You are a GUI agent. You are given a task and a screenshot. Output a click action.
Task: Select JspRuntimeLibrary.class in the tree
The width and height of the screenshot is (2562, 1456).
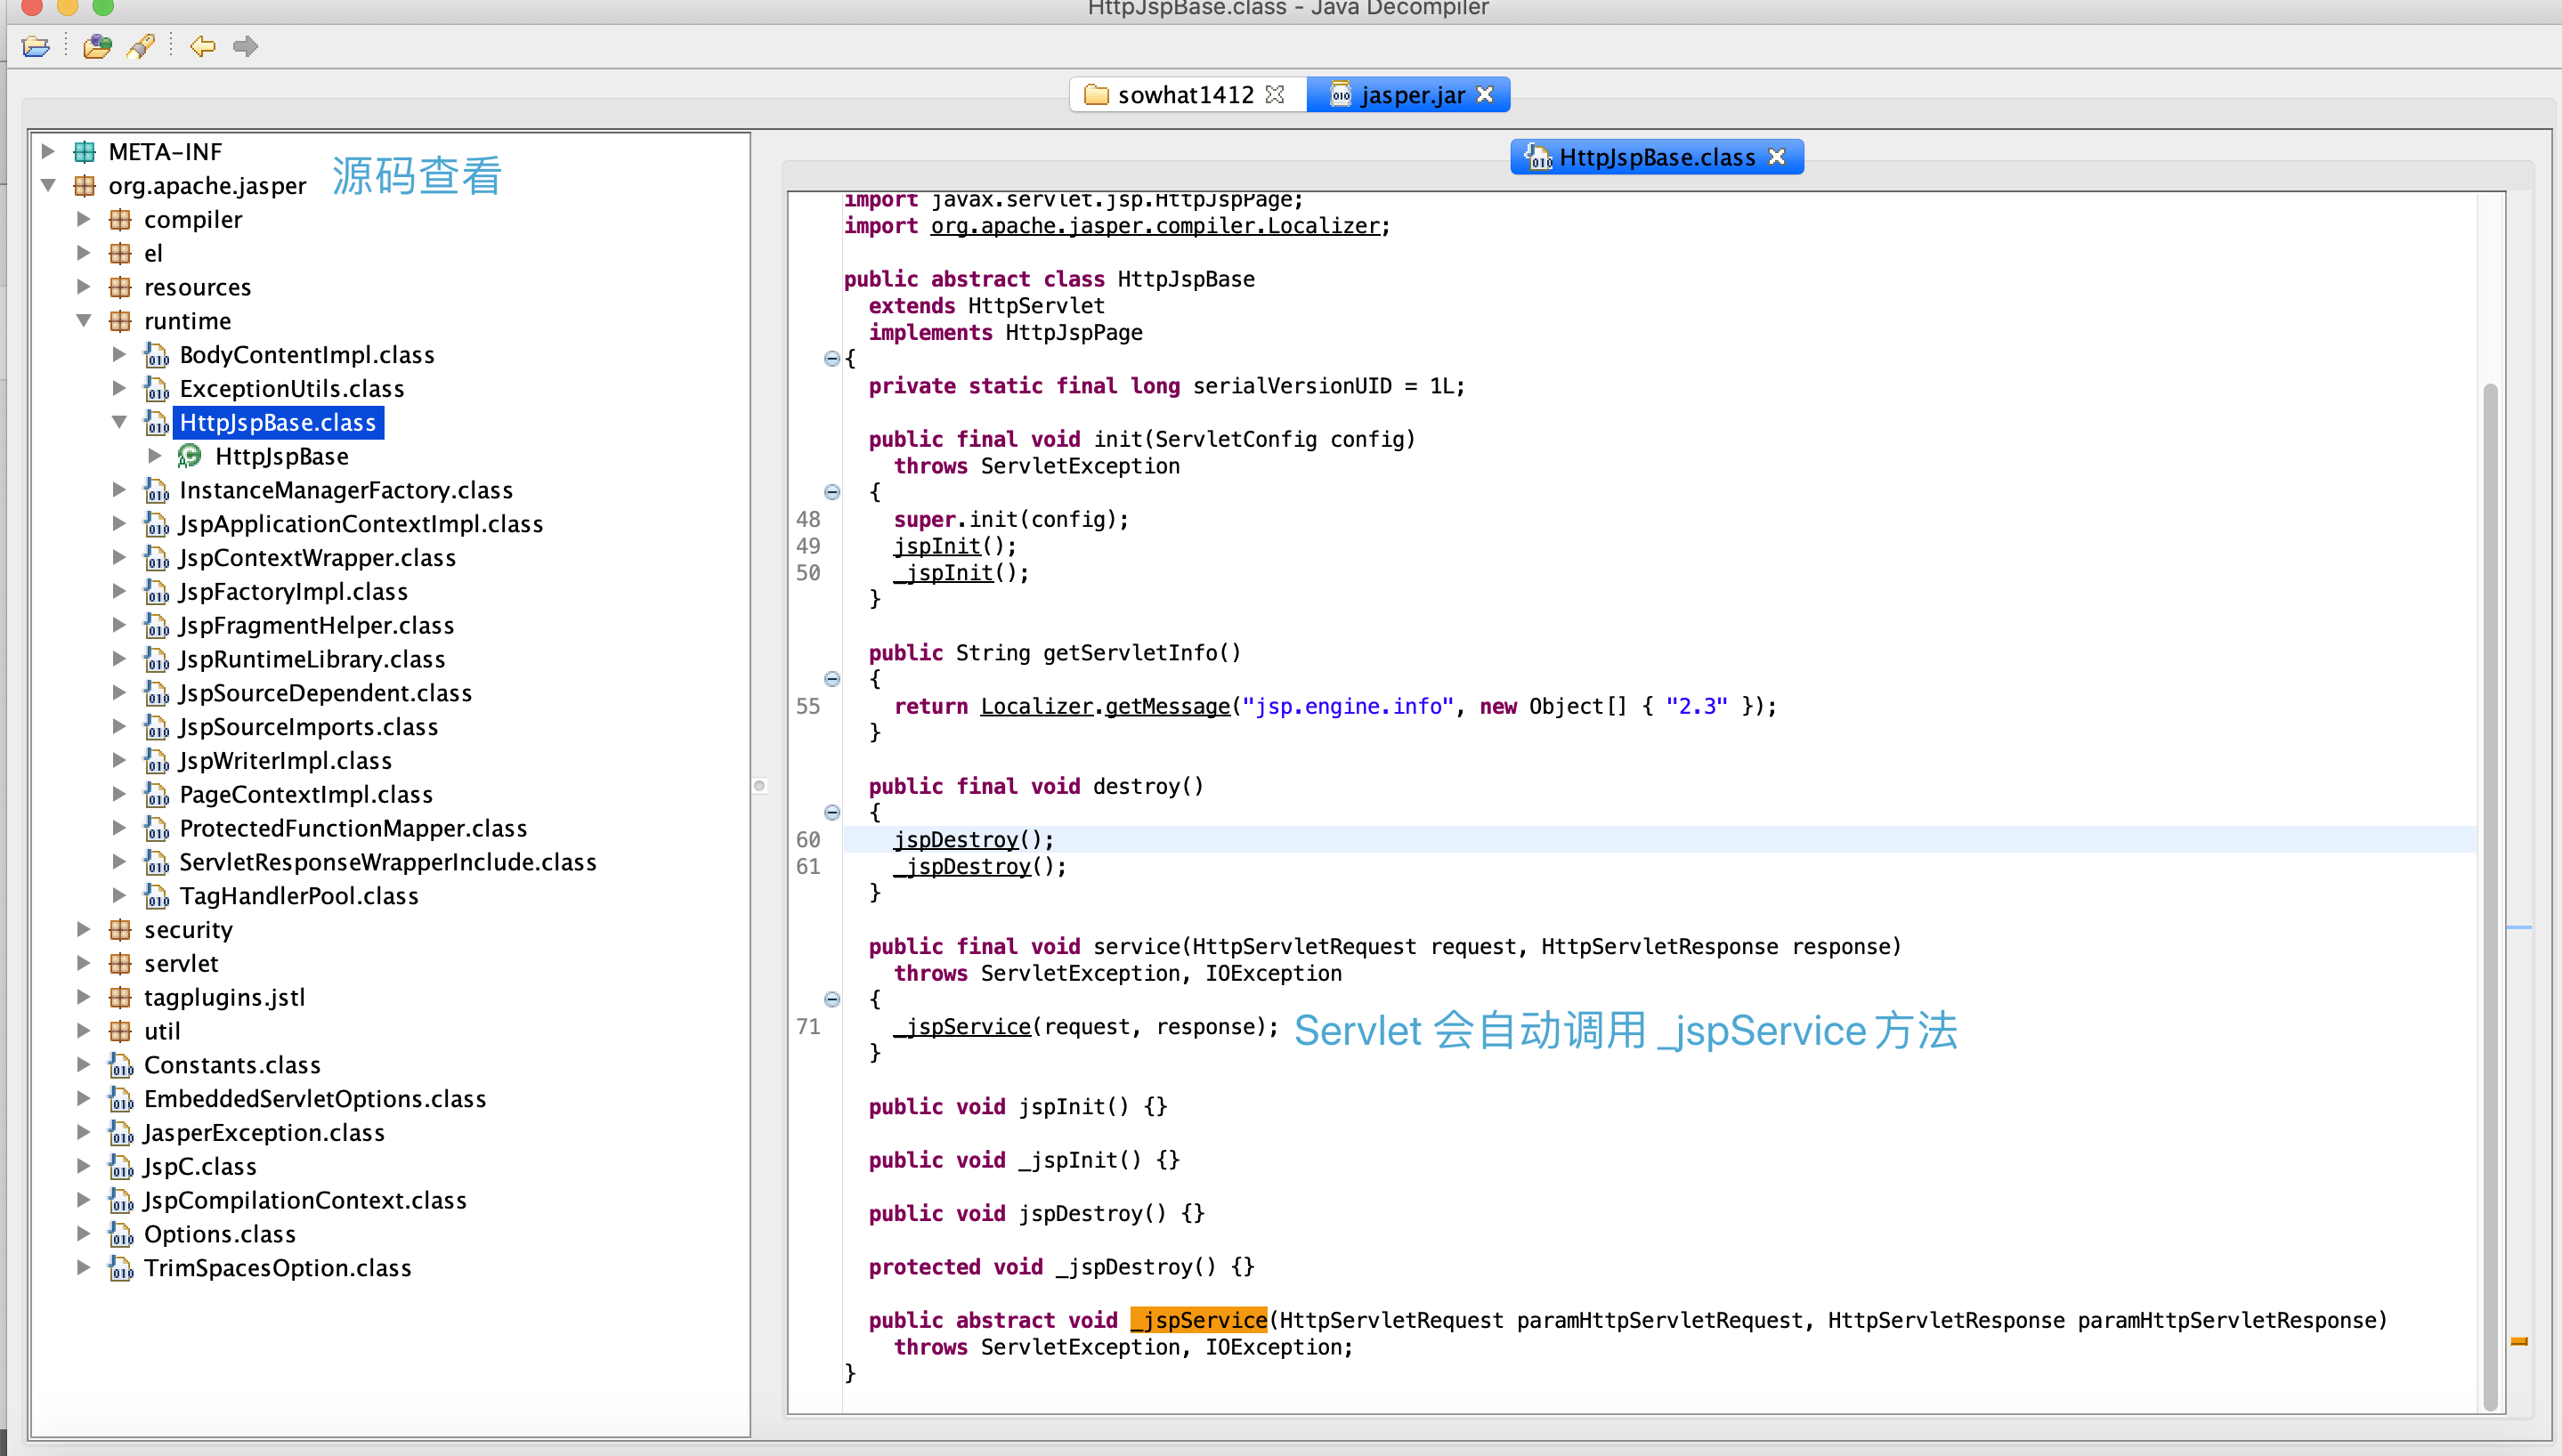[312, 659]
